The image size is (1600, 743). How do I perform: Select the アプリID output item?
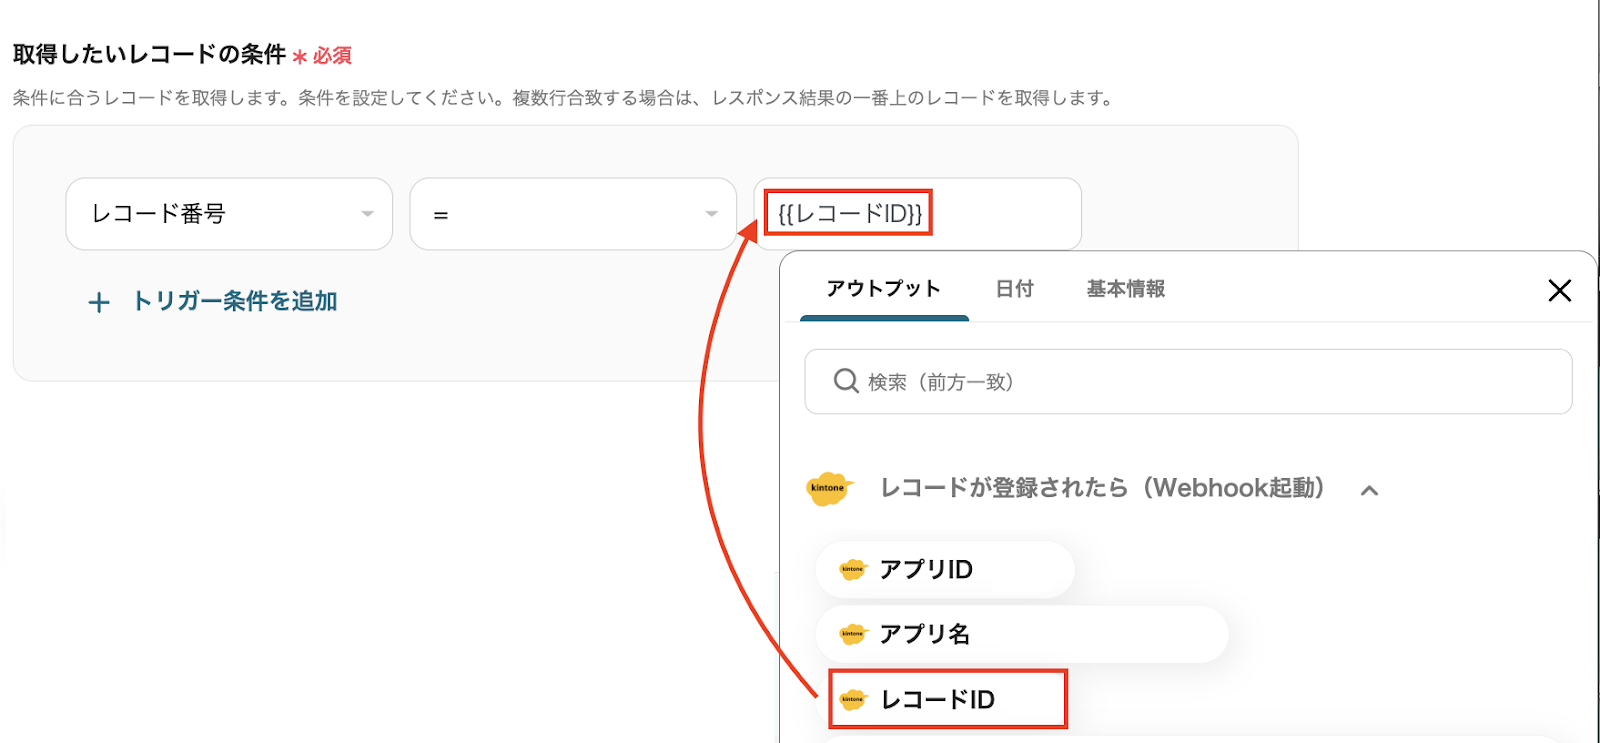(x=945, y=570)
